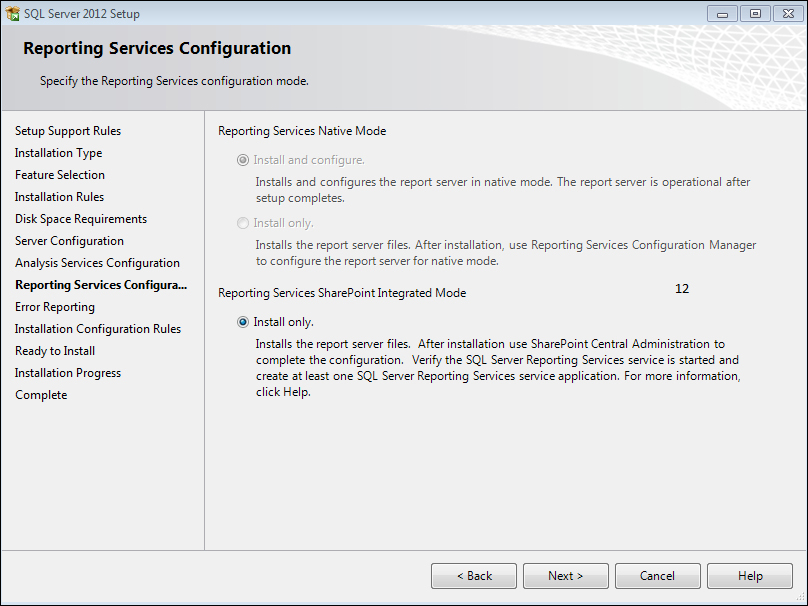Select Ready to Install step
The image size is (808, 606).
coord(55,351)
